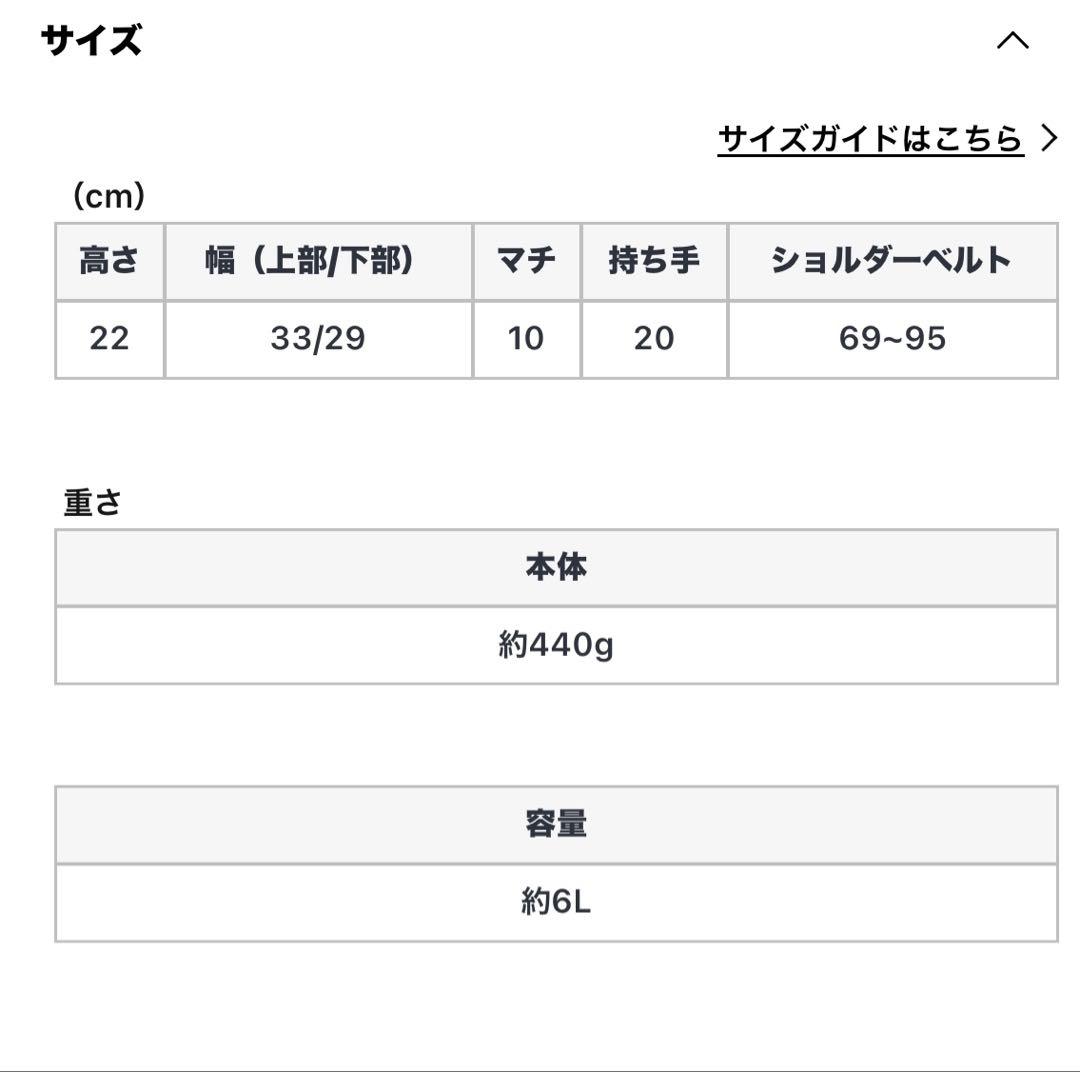Image resolution: width=1080 pixels, height=1072 pixels.
Task: Click the 持ち手 column header
Action: tap(653, 260)
